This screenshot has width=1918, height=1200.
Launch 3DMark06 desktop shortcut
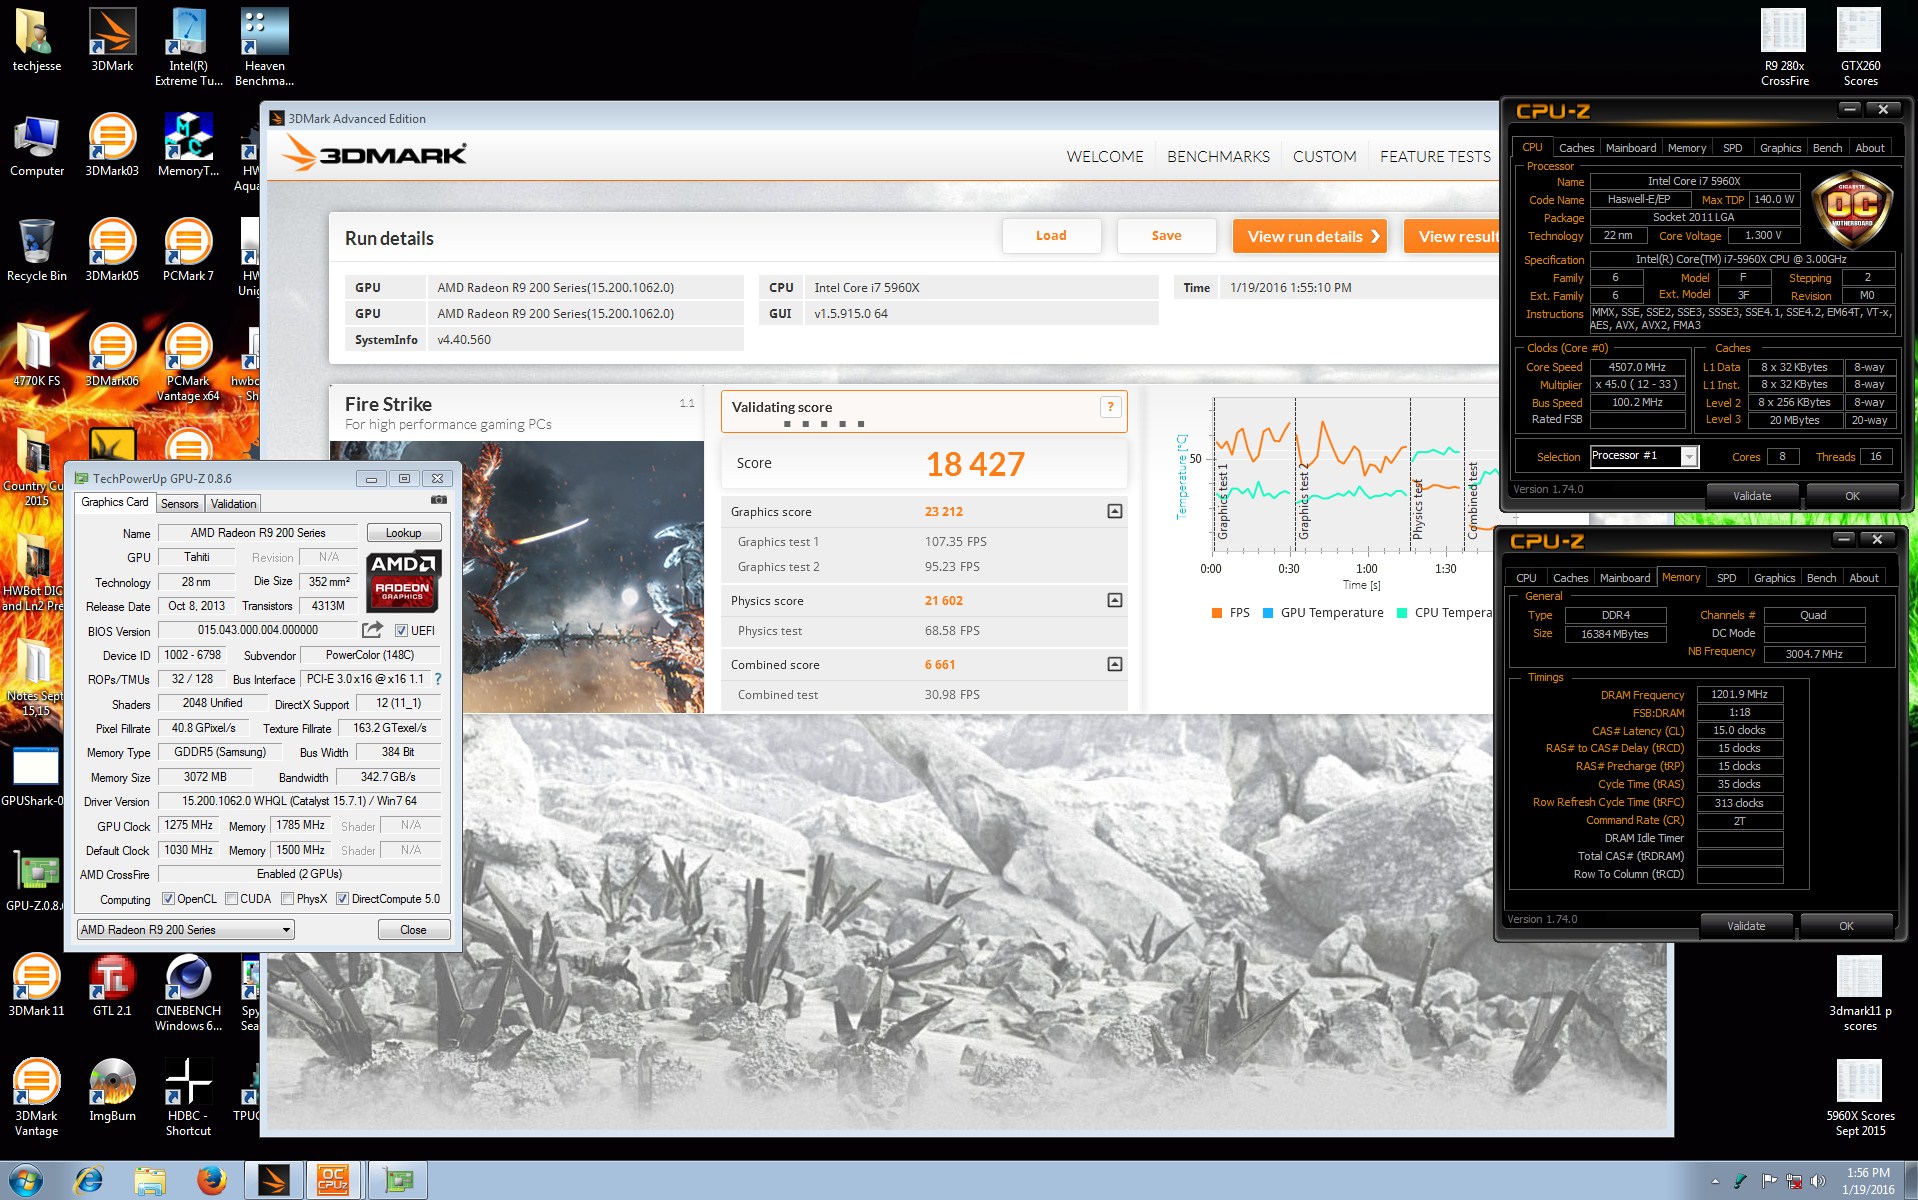(112, 356)
